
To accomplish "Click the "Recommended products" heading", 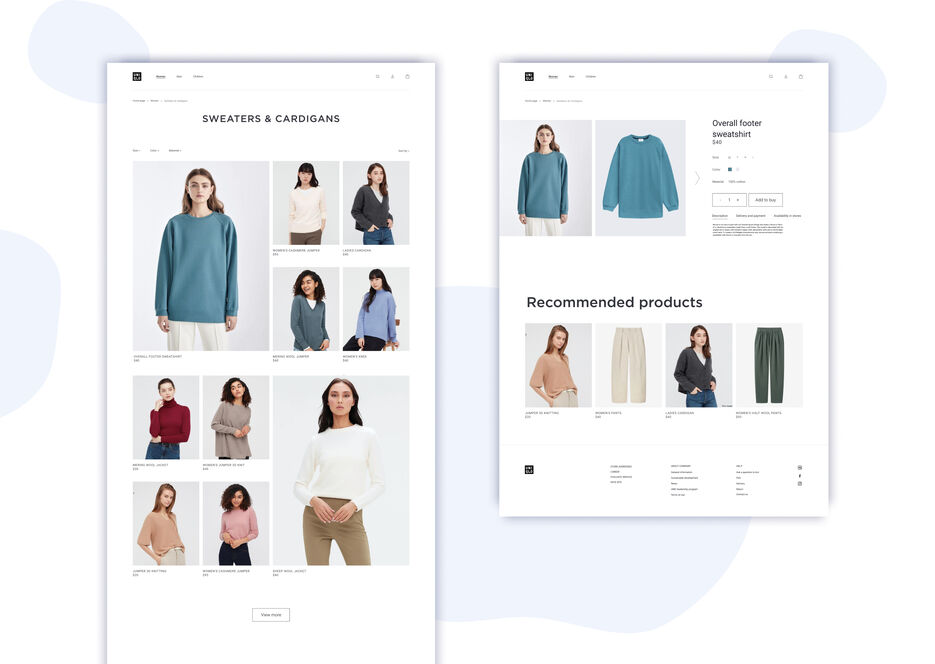I will tap(614, 302).
